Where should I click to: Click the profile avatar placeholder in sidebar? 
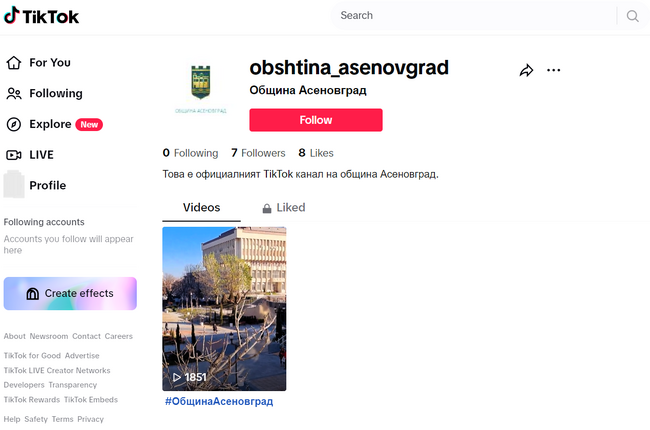(14, 185)
